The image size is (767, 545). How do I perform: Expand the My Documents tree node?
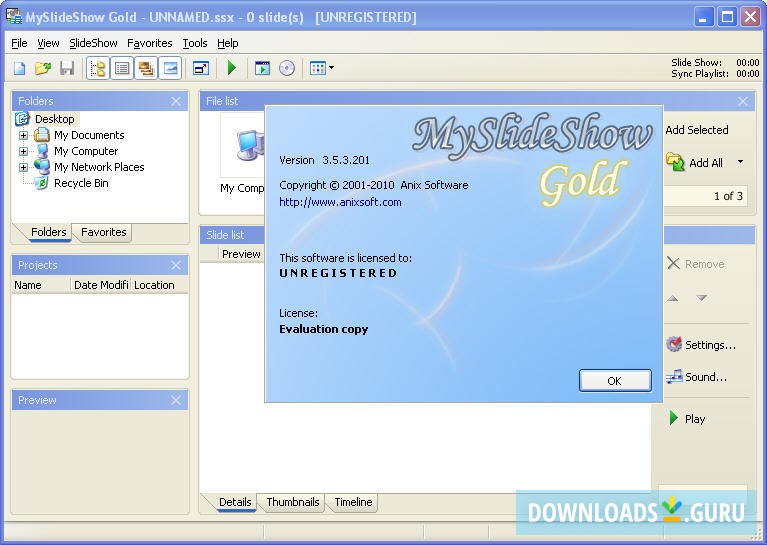tap(23, 135)
